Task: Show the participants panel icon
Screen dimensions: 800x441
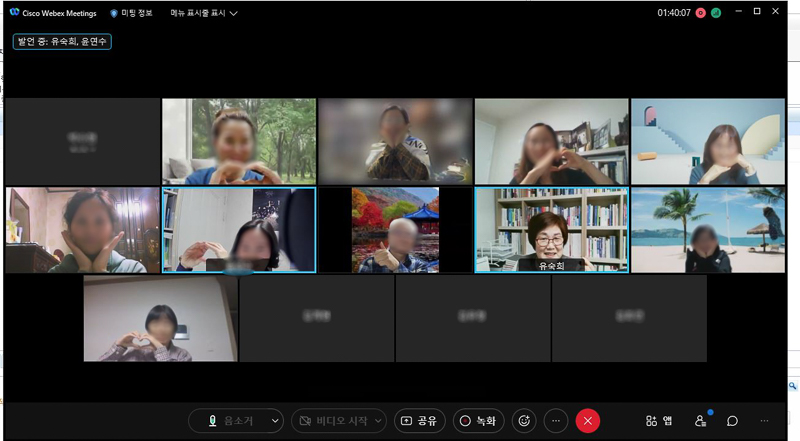Action: tap(701, 421)
